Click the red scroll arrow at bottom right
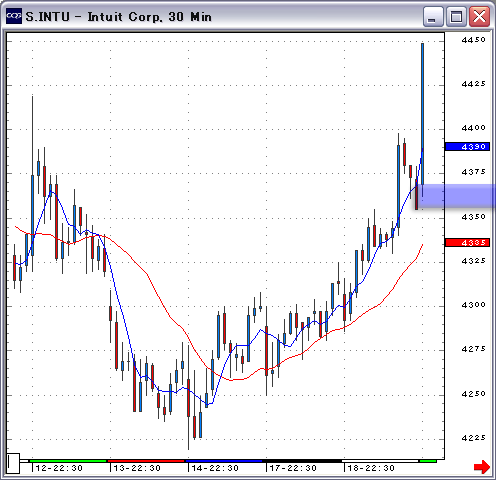 point(482,467)
